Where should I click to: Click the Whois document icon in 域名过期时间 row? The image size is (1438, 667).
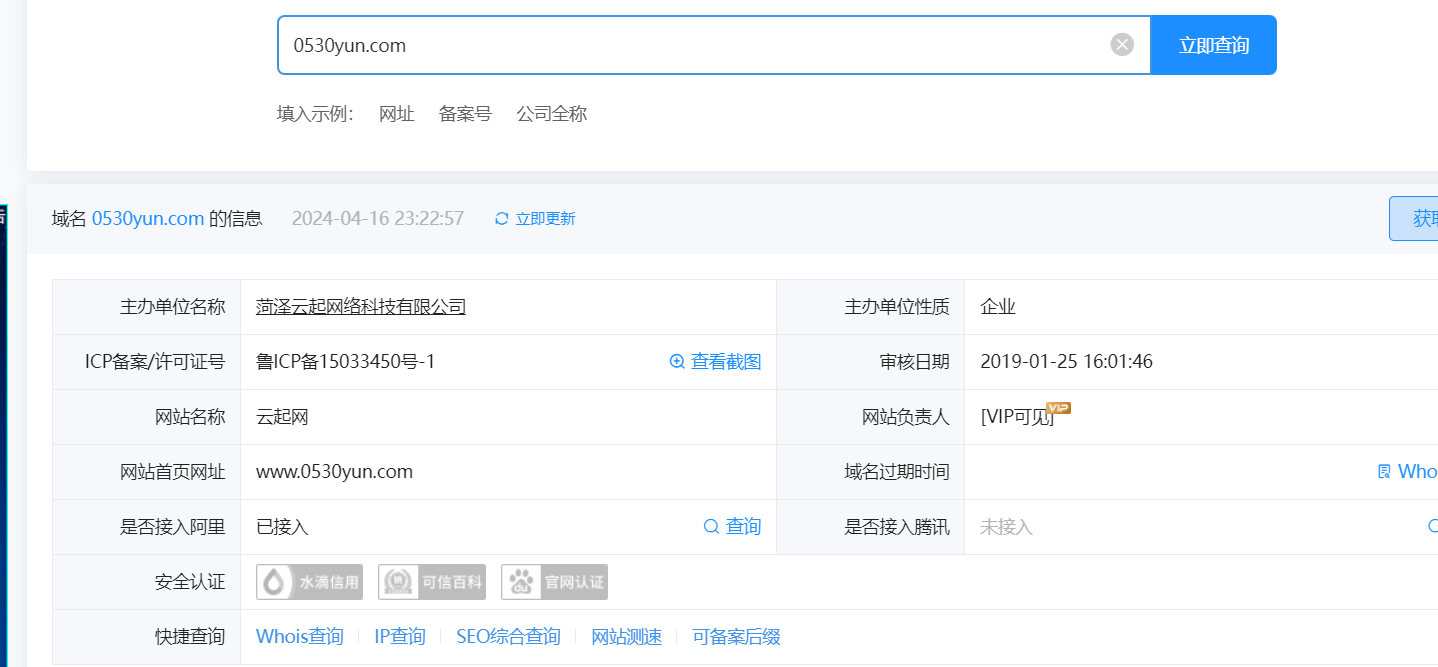click(x=1384, y=472)
